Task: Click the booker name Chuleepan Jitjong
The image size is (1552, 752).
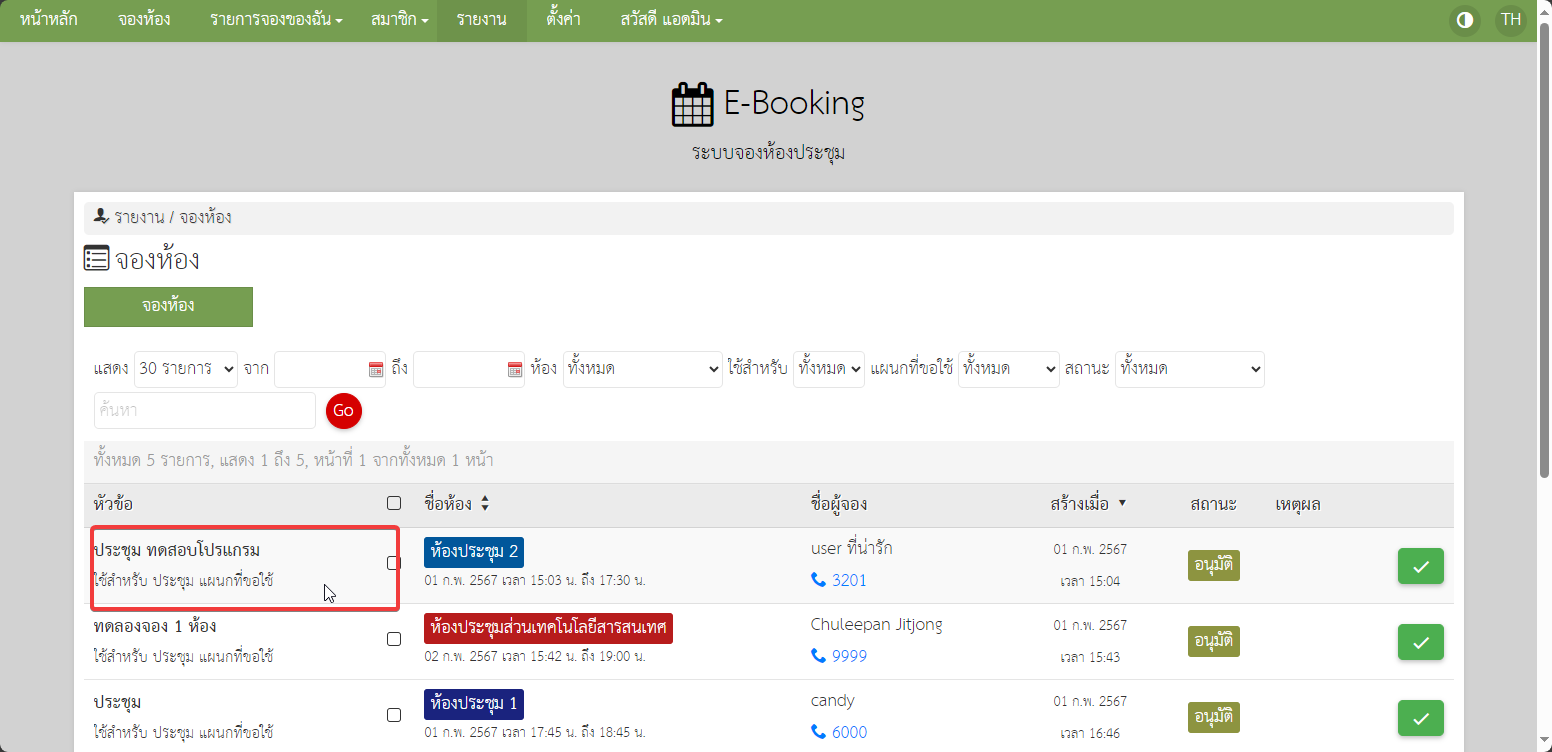Action: point(877,624)
